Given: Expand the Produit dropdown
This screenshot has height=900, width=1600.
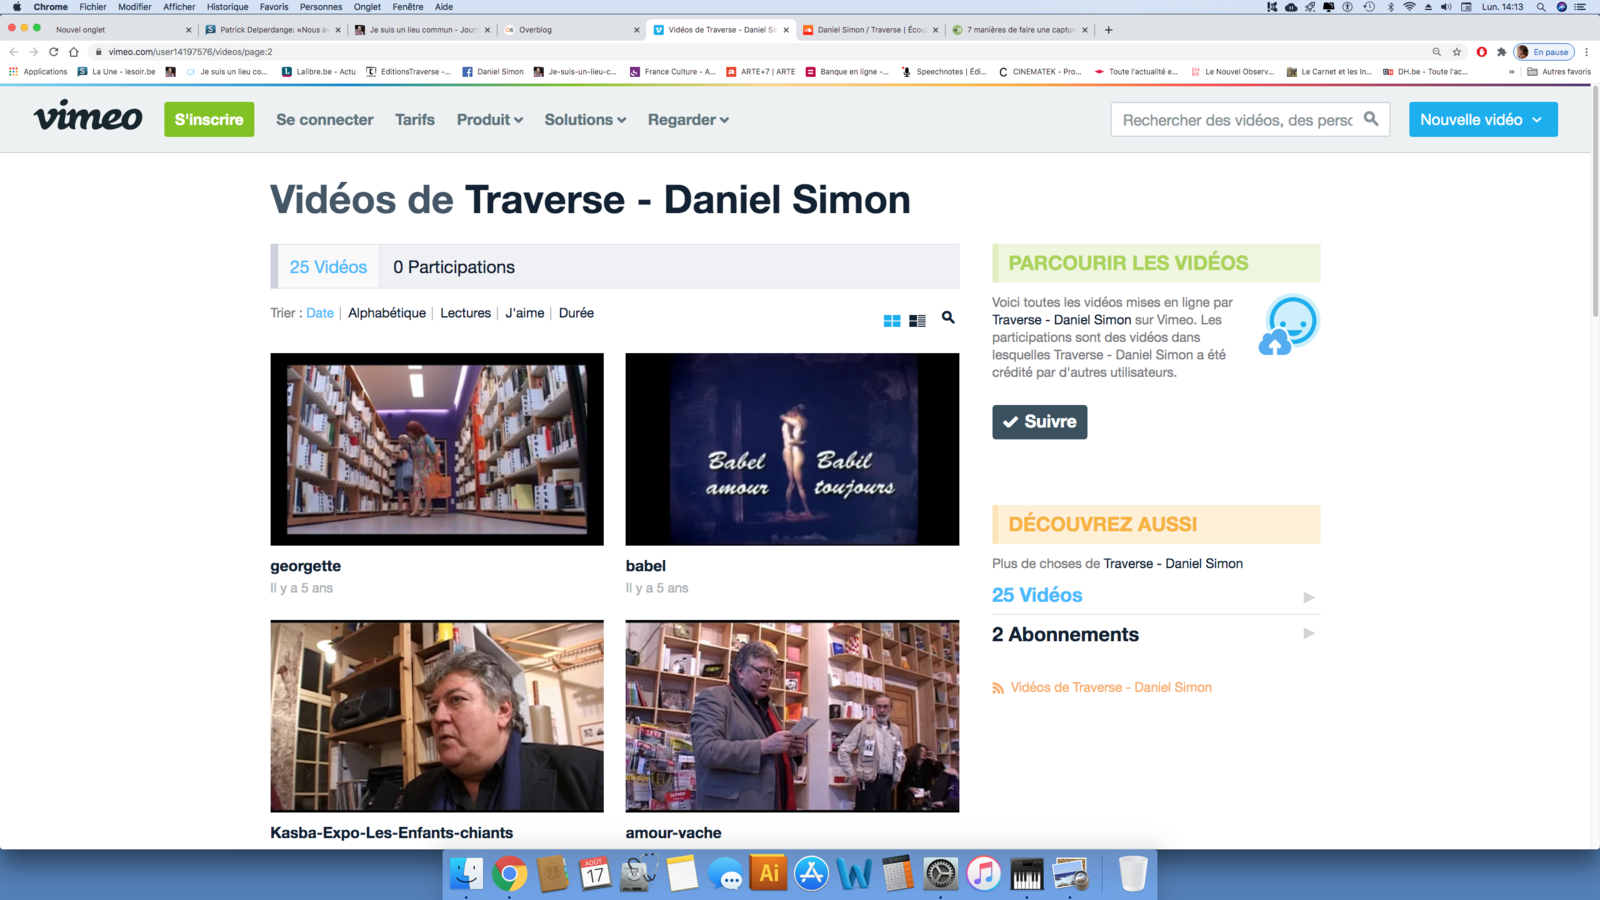Looking at the screenshot, I should (x=490, y=119).
